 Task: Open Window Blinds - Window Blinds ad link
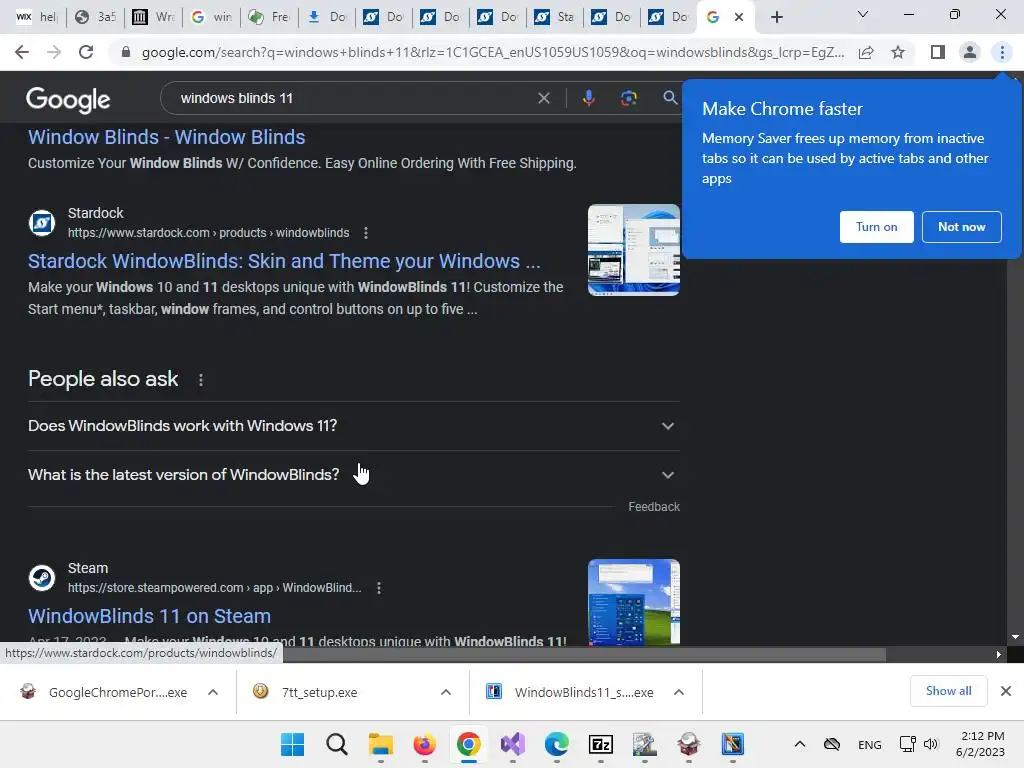pyautogui.click(x=167, y=137)
